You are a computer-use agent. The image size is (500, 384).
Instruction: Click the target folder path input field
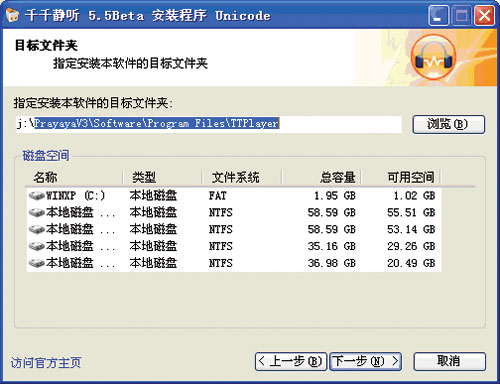(209, 124)
